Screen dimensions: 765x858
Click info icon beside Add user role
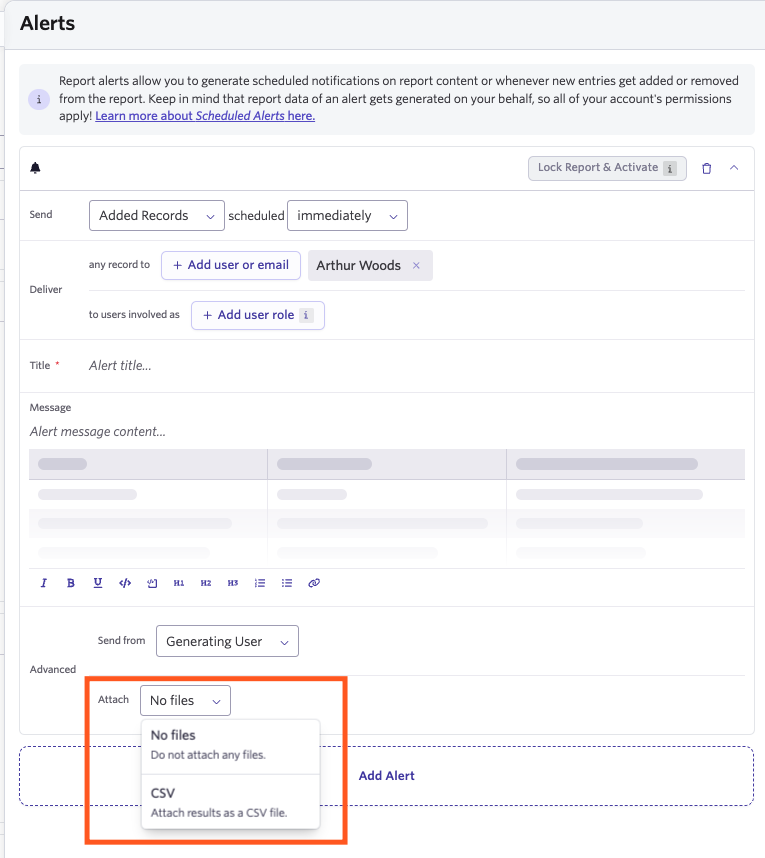pos(306,315)
